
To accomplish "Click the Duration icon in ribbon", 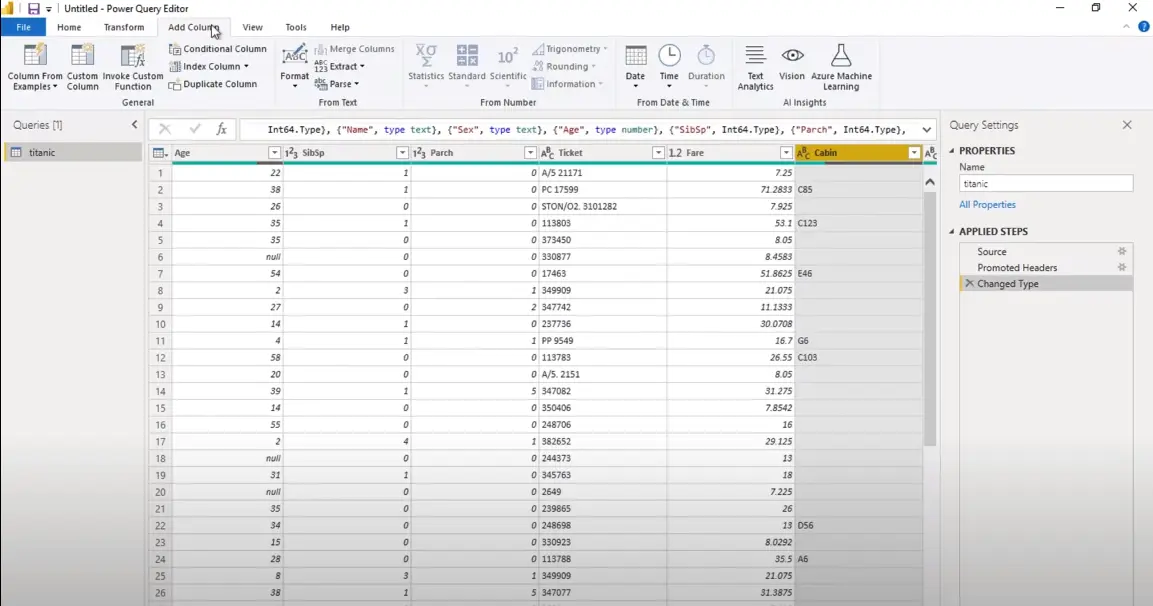I will pyautogui.click(x=706, y=58).
